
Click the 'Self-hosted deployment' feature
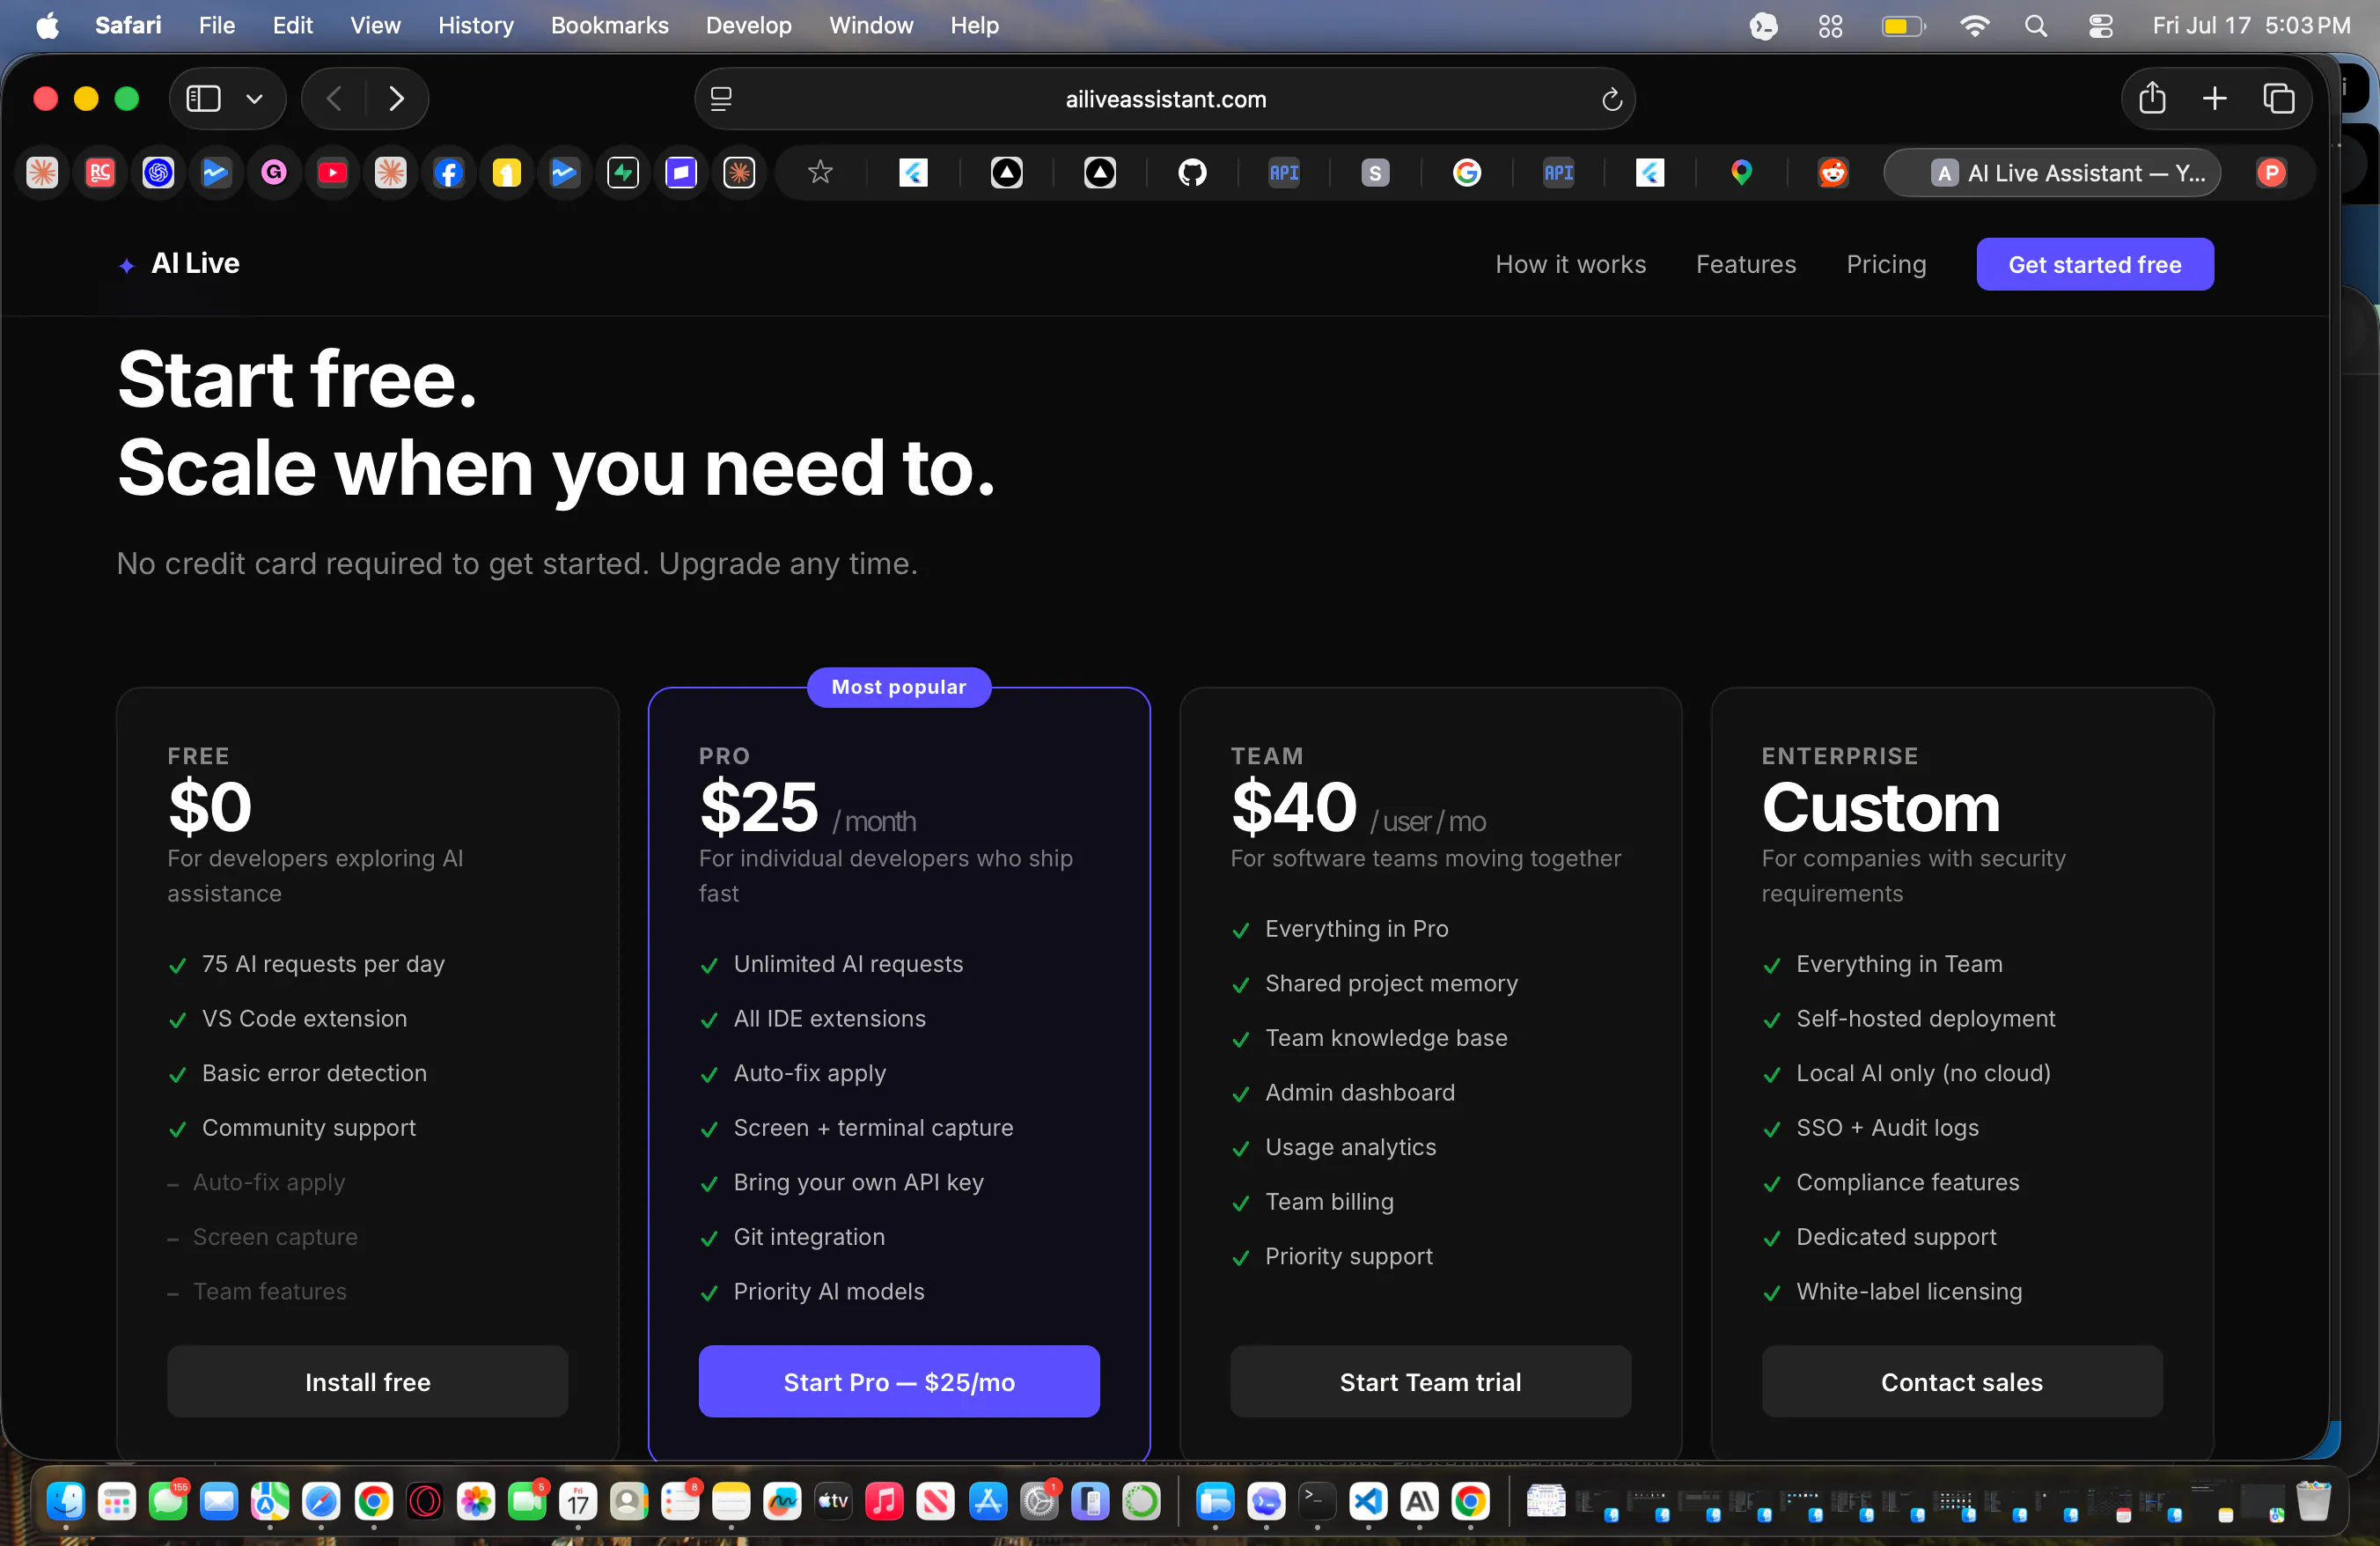click(x=1925, y=1018)
